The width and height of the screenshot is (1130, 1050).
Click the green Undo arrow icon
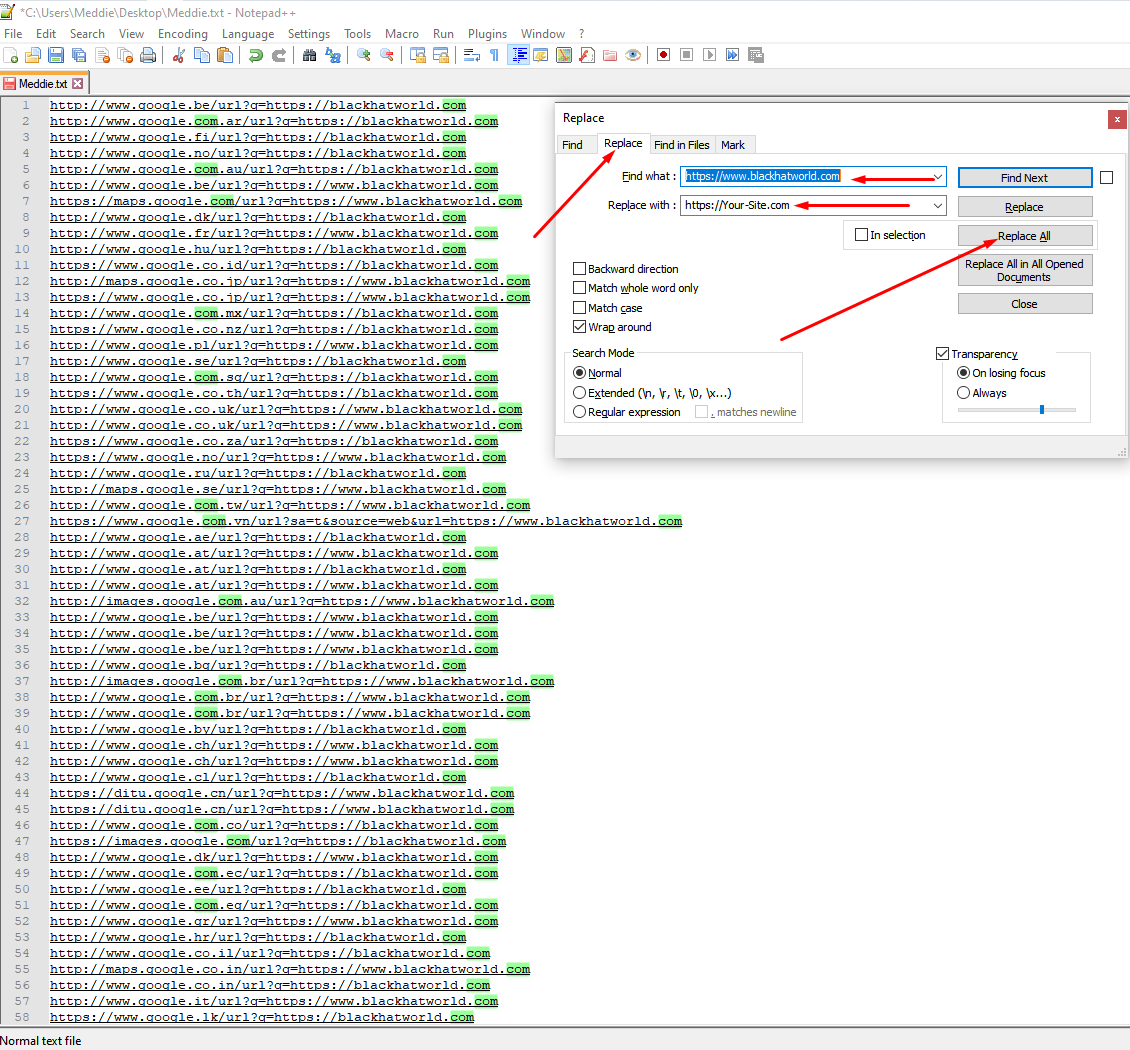255,55
